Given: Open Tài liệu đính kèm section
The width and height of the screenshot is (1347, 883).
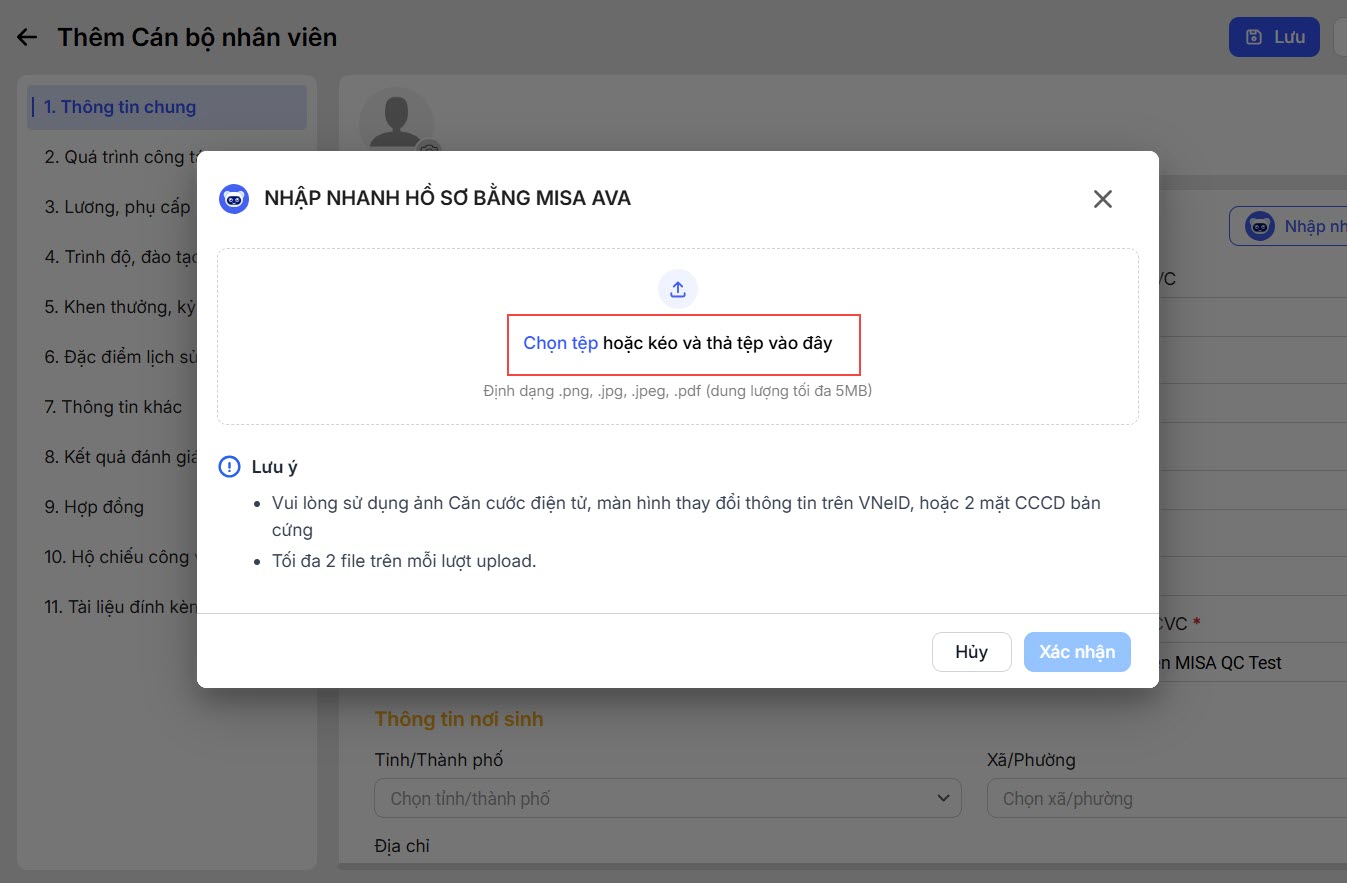Looking at the screenshot, I should tap(121, 607).
